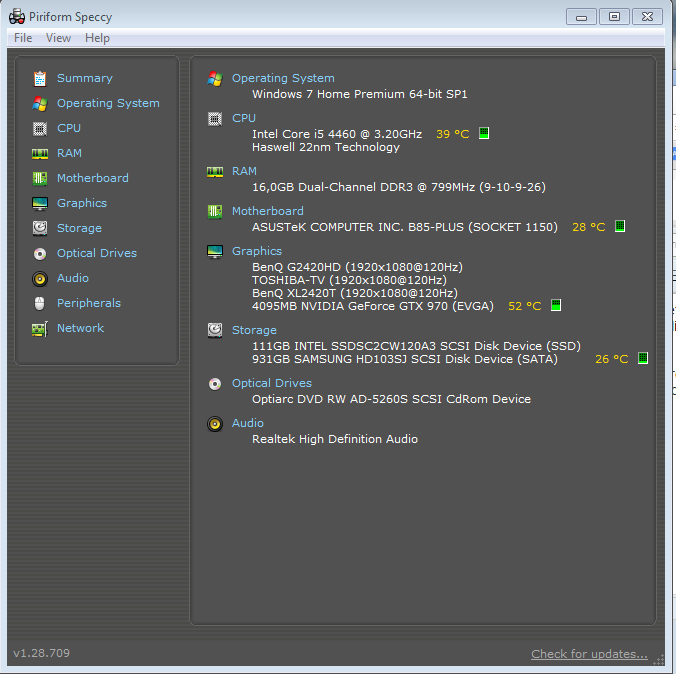The image size is (676, 674).
Task: Select Operating System in the sidebar
Action: [x=108, y=103]
